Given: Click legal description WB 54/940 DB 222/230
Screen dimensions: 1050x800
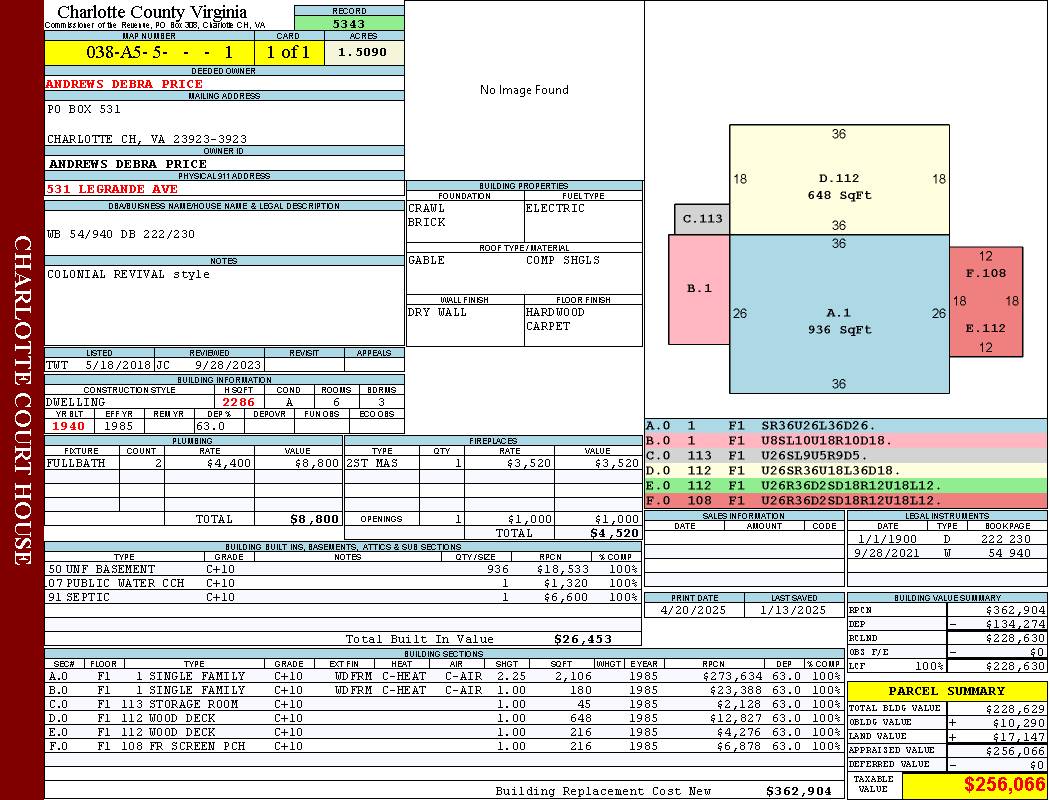Looking at the screenshot, I should 121,234.
